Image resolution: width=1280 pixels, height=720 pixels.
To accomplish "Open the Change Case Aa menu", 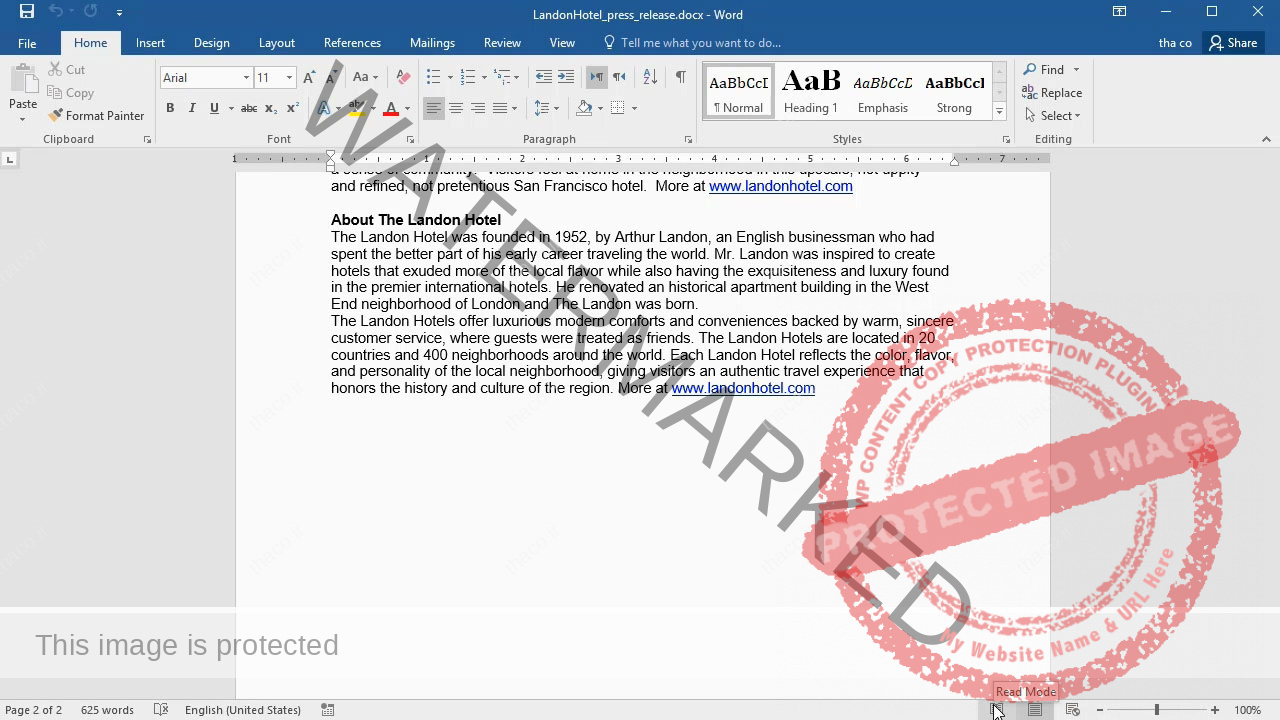I will point(365,78).
